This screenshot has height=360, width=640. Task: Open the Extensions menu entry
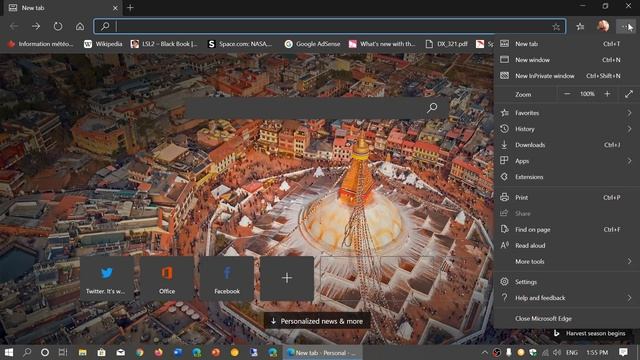[567, 177]
